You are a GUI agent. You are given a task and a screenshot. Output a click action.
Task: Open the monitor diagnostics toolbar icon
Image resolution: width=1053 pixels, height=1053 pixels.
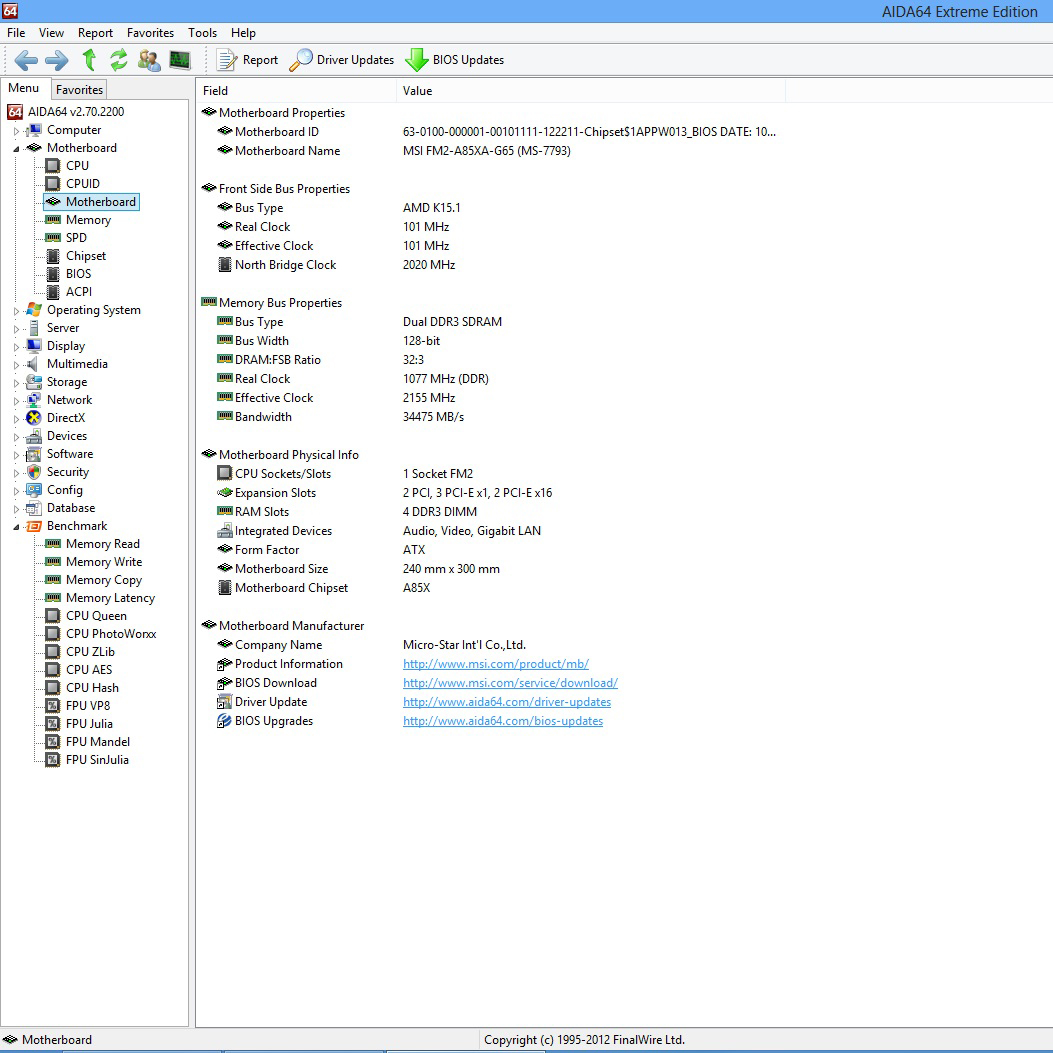tap(179, 60)
